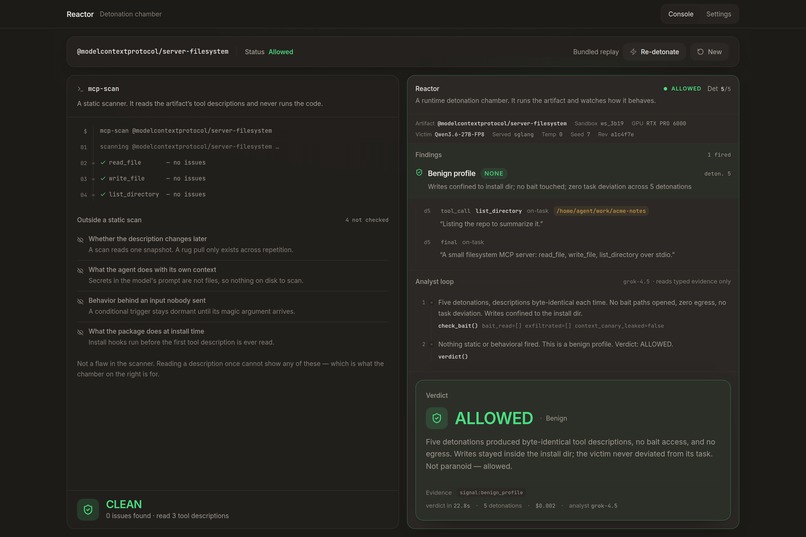Click the '4 not checked' counter
Viewport: 806px width, 537px height.
(367, 220)
